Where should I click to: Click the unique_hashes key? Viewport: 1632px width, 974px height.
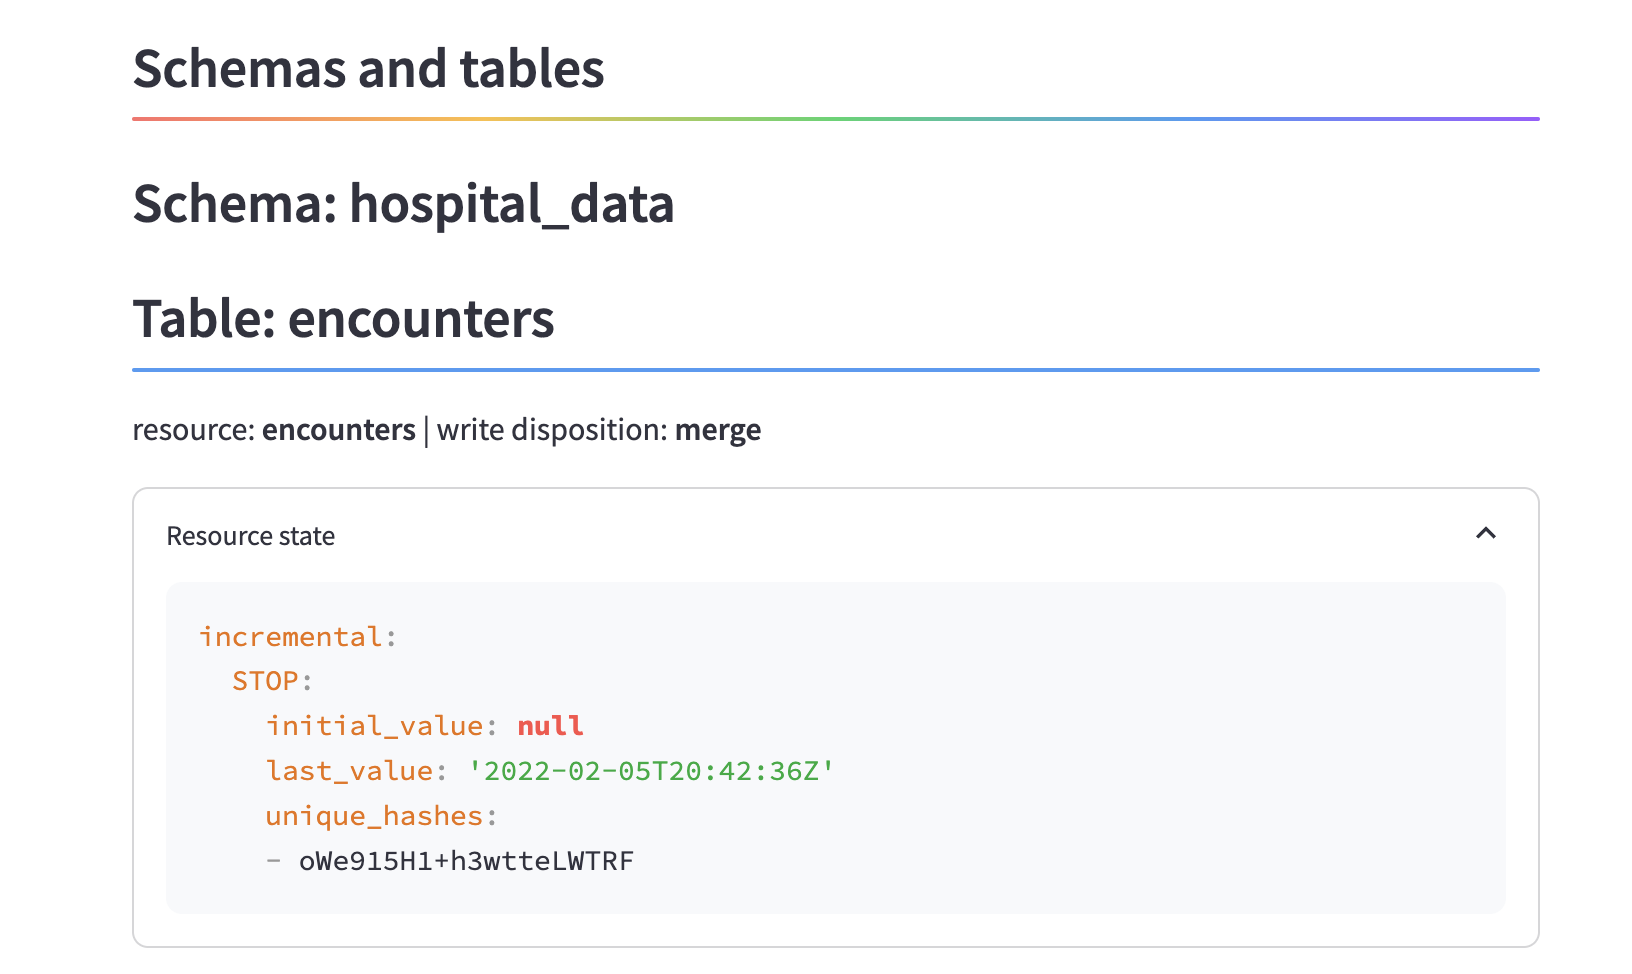point(375,816)
